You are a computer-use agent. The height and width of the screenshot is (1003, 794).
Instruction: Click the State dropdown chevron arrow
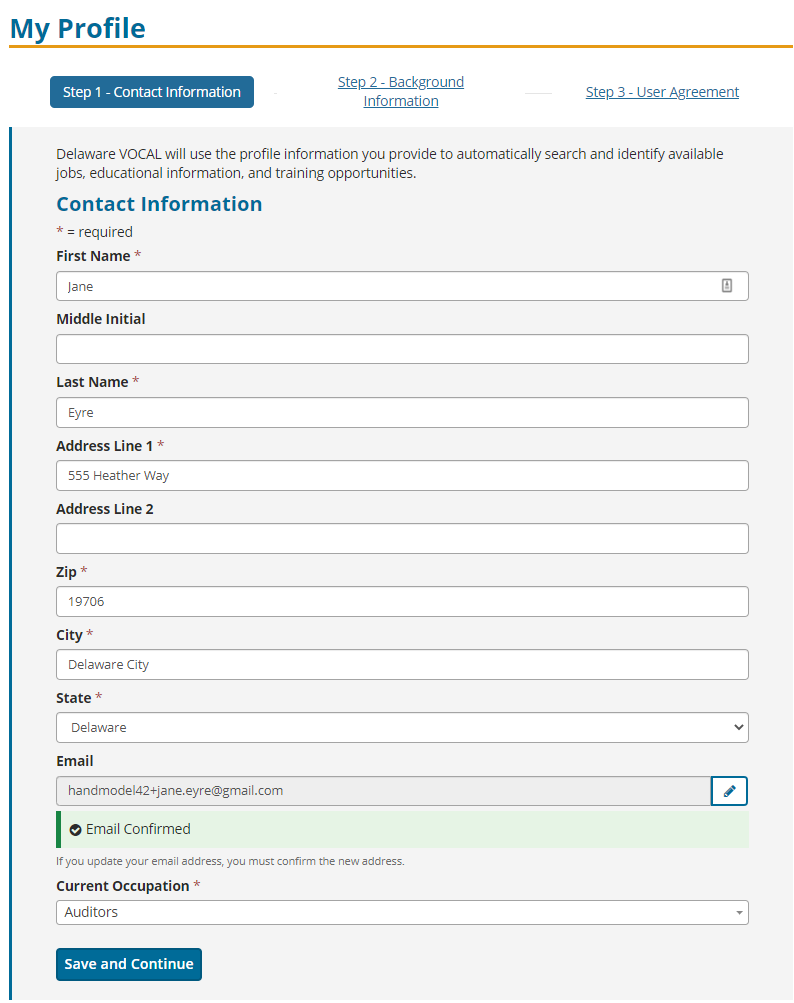738,727
